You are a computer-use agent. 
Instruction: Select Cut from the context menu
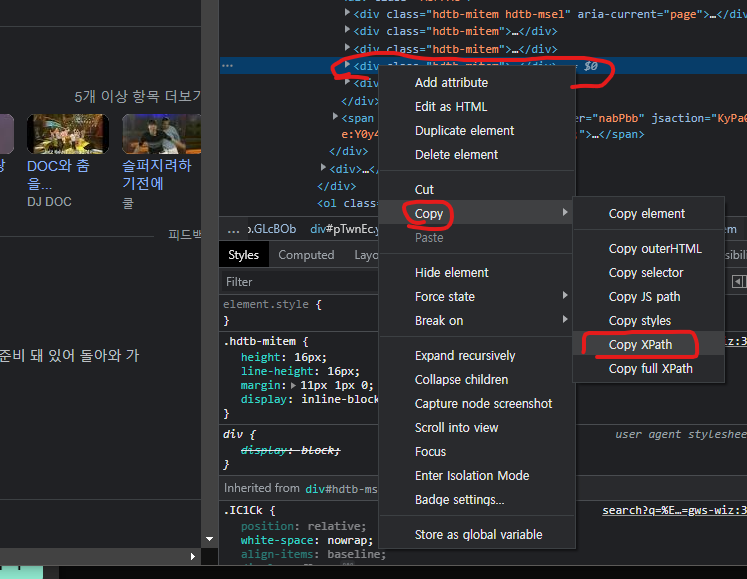click(x=477, y=190)
